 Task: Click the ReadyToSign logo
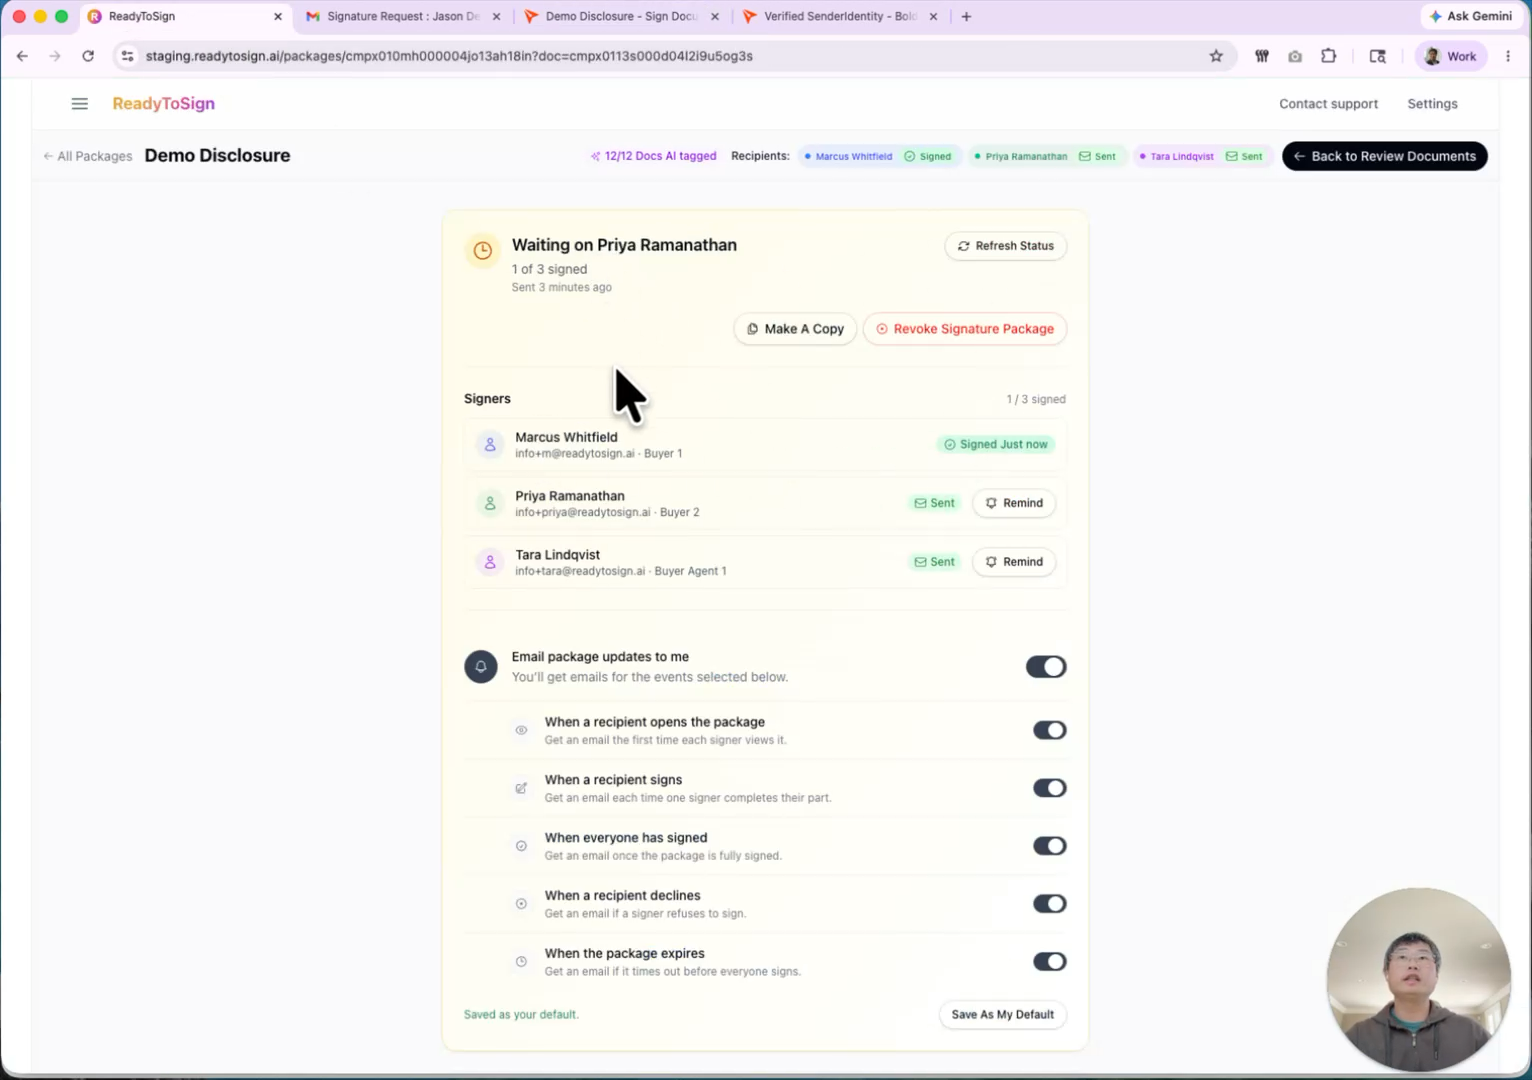pyautogui.click(x=164, y=104)
